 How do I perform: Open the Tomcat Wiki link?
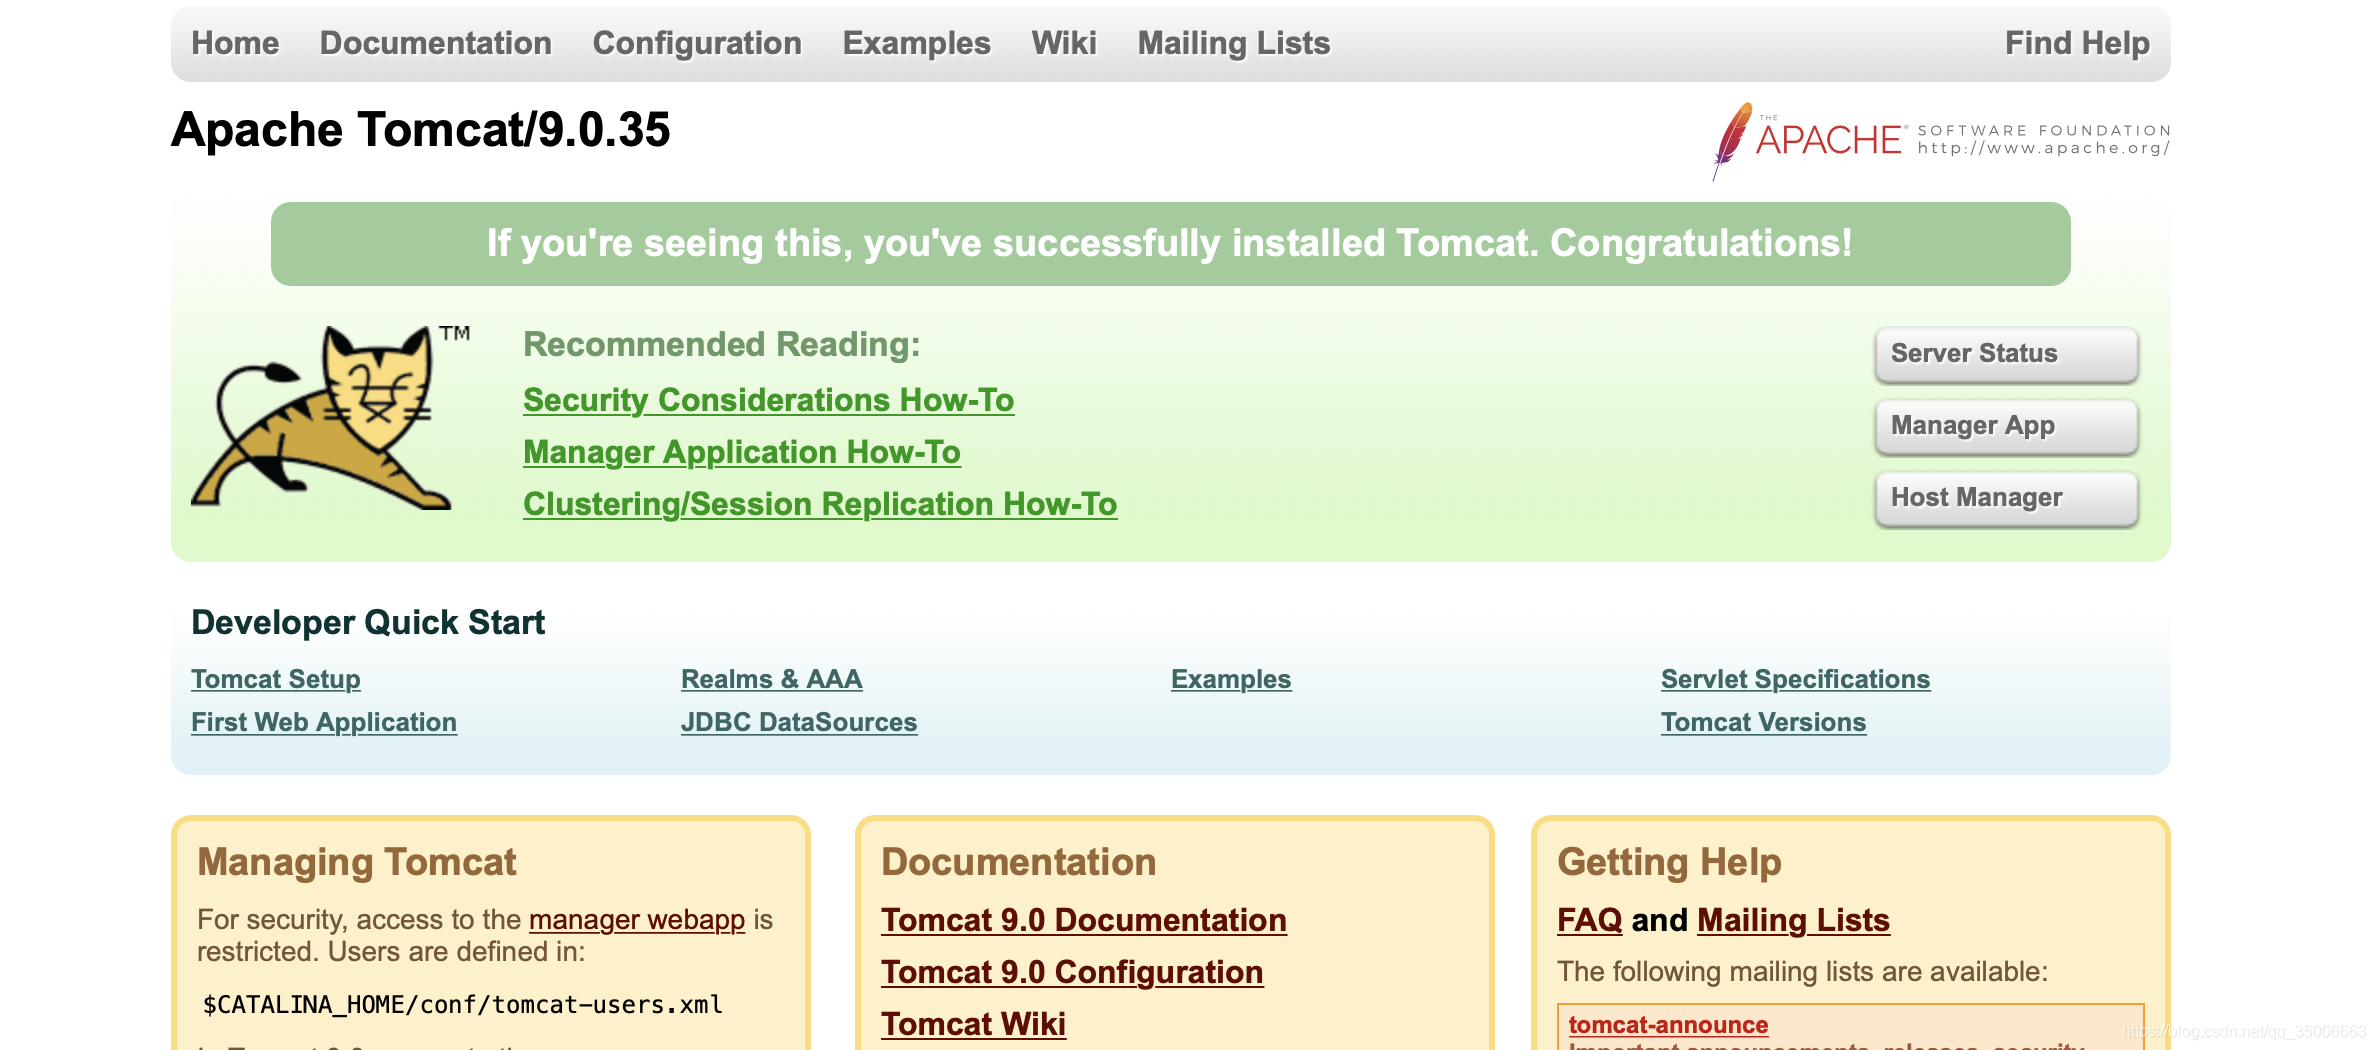pos(973,1024)
